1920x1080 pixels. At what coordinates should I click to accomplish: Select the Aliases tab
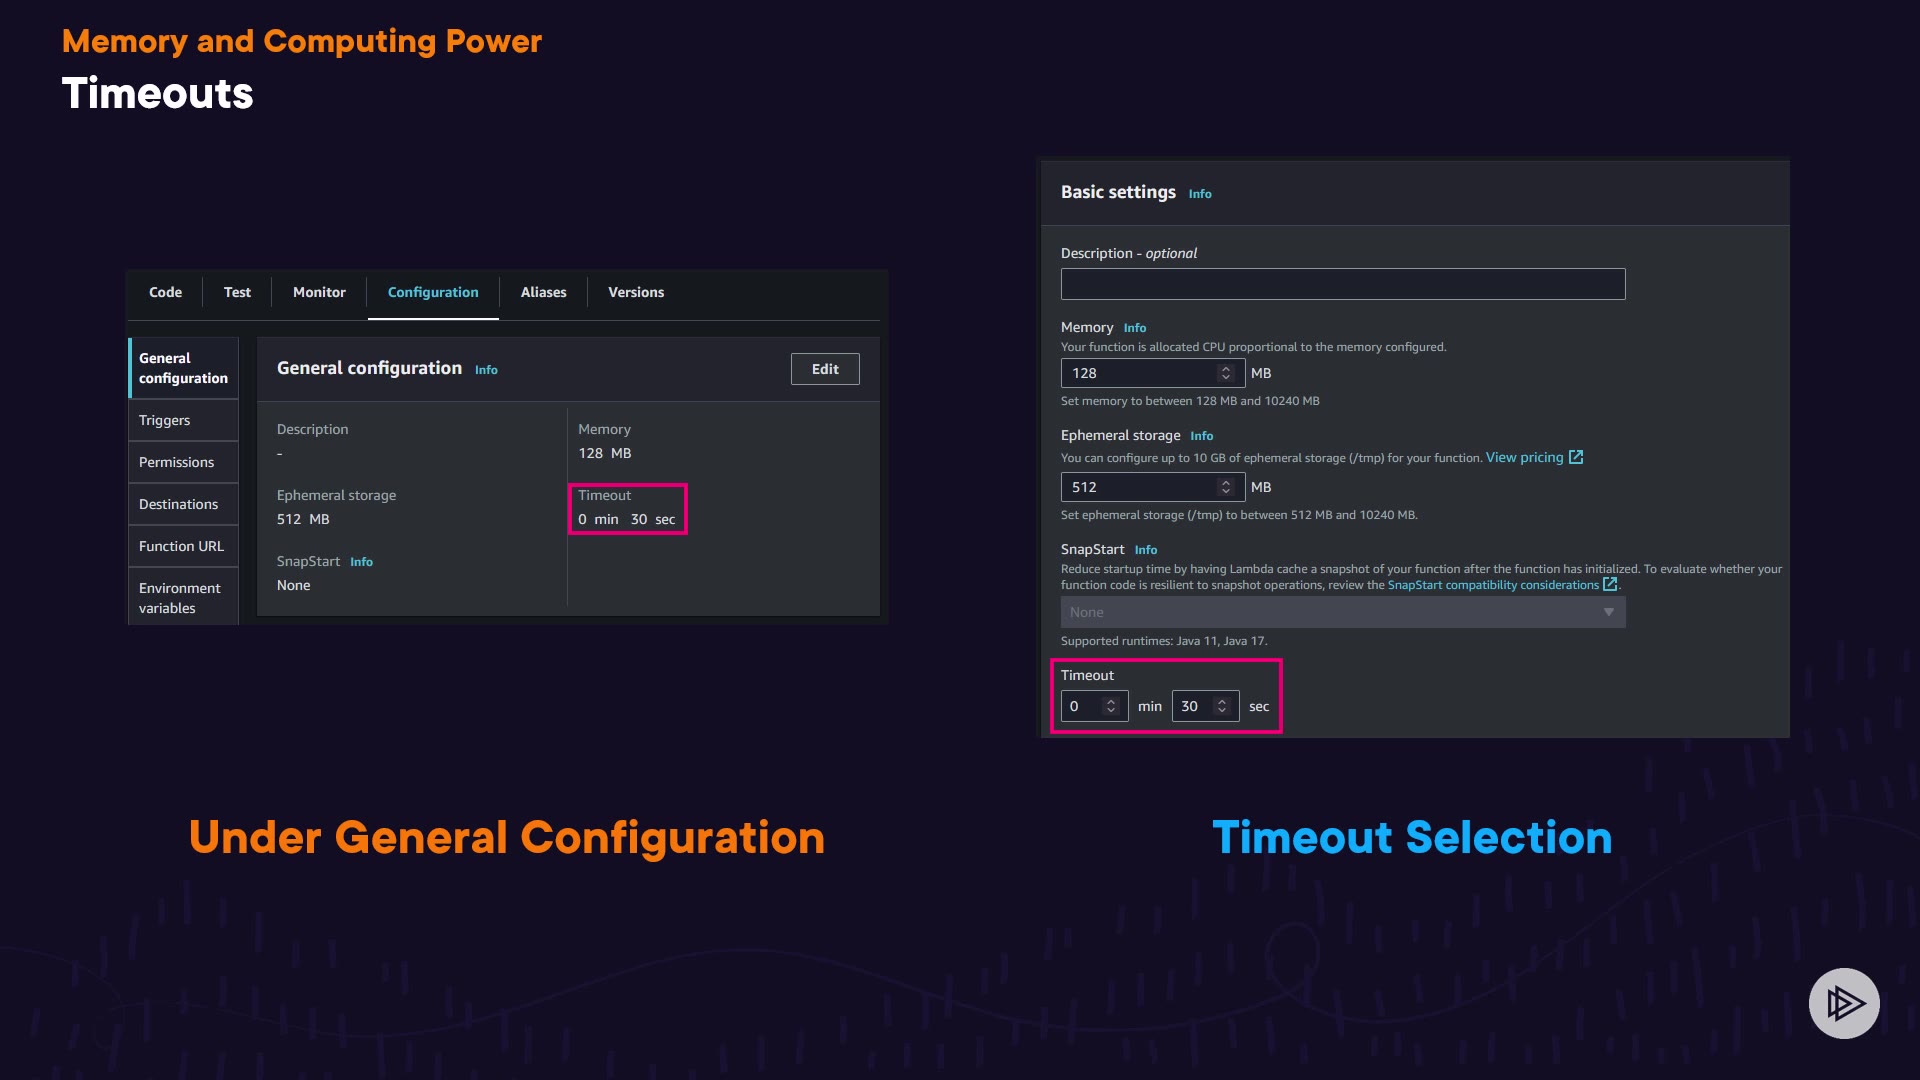tap(543, 292)
